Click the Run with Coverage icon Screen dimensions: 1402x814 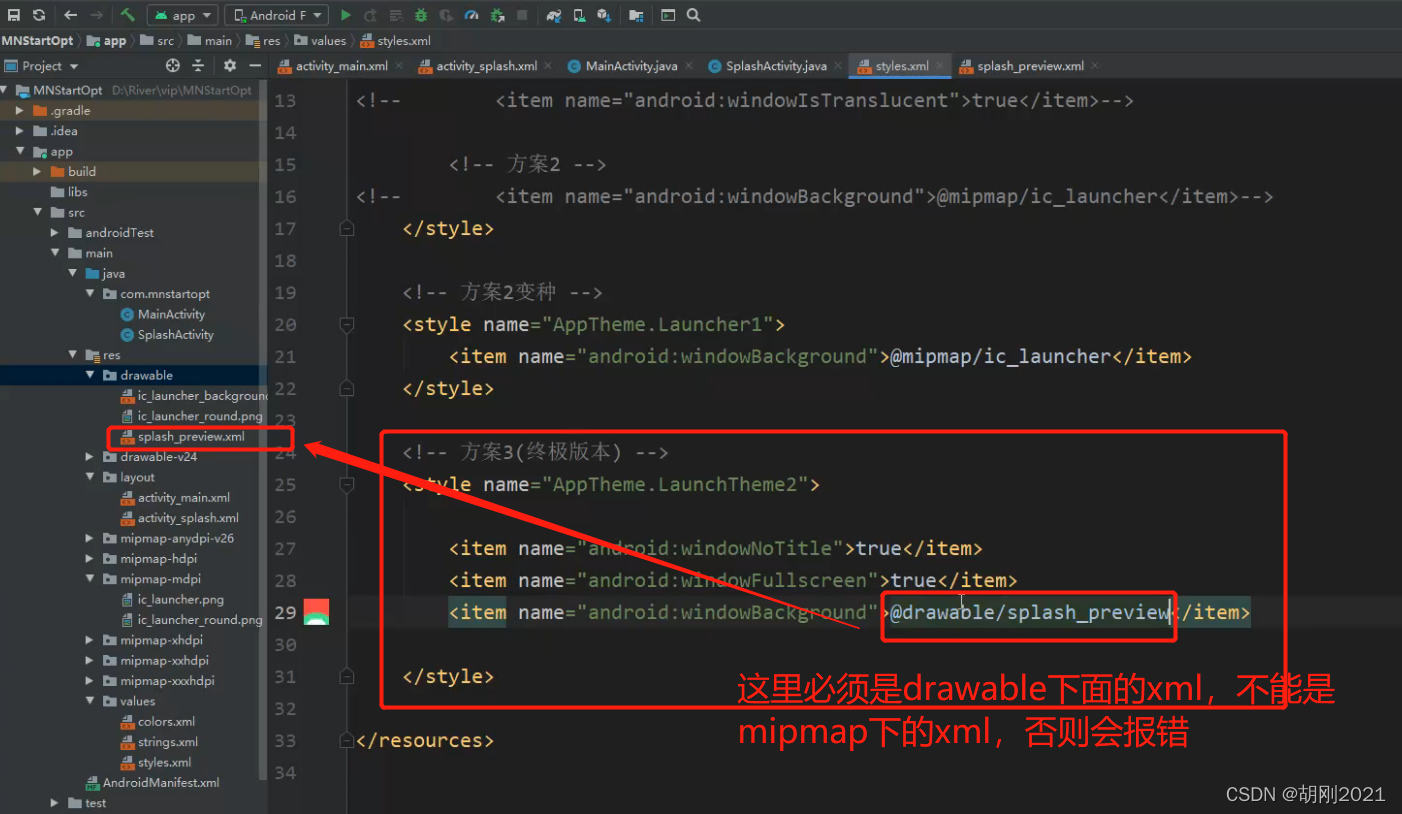coord(446,15)
